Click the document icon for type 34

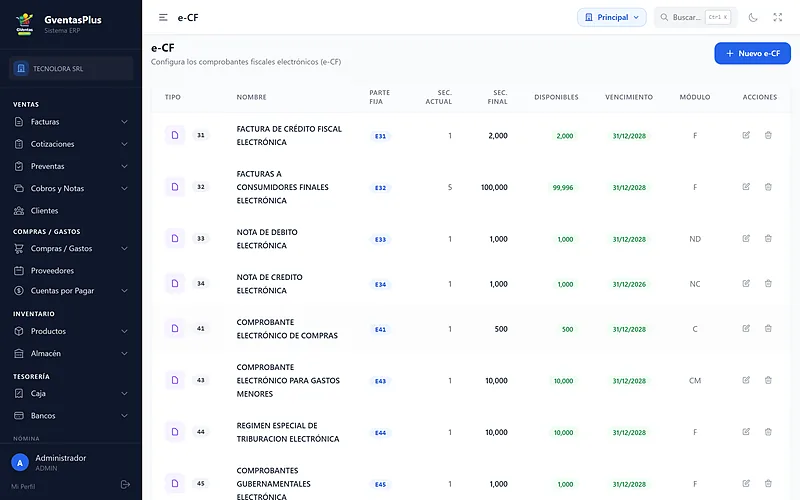[x=174, y=283]
